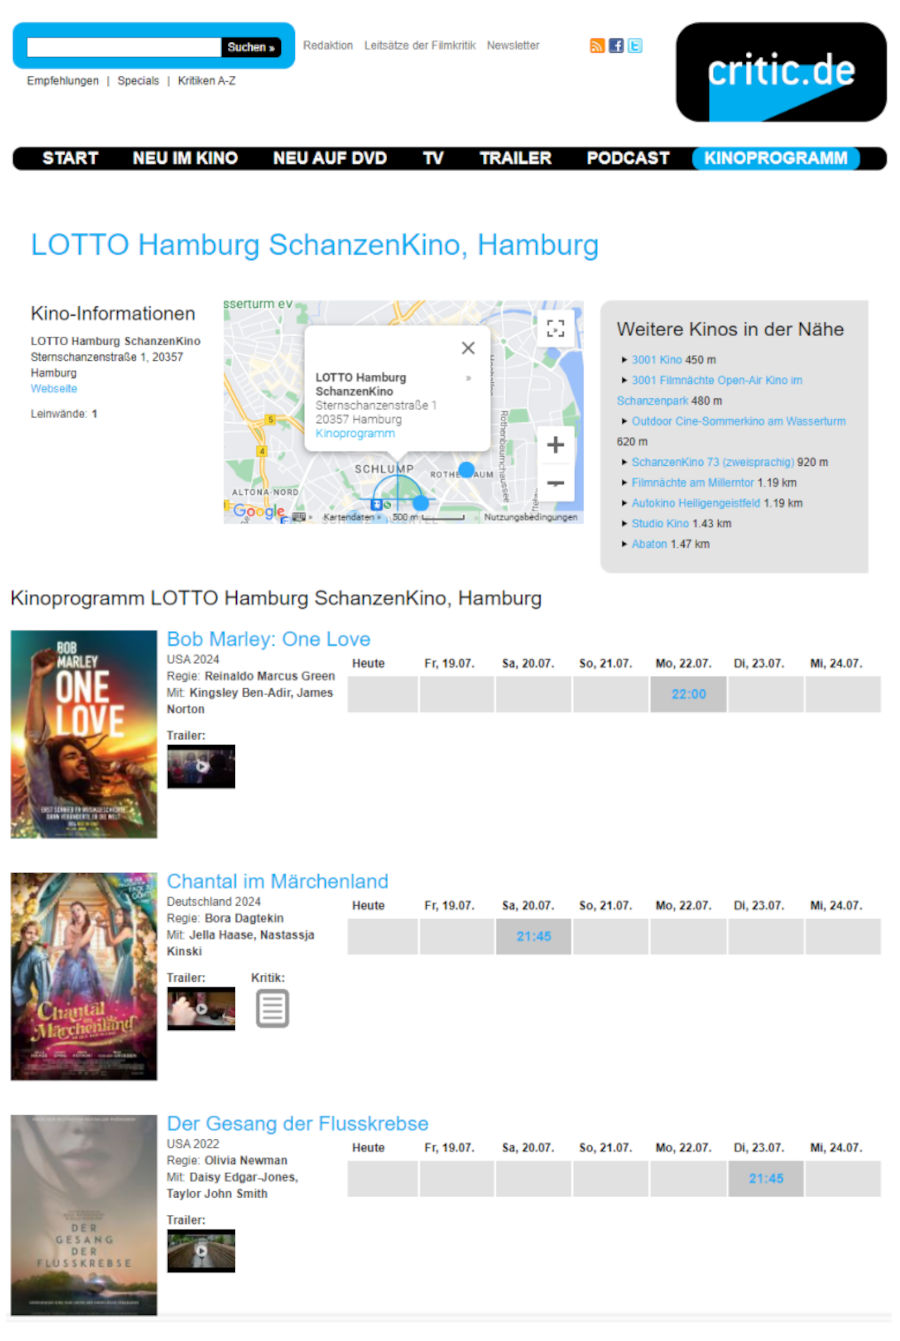Play the Bob Marley: One Love trailer

(201, 766)
